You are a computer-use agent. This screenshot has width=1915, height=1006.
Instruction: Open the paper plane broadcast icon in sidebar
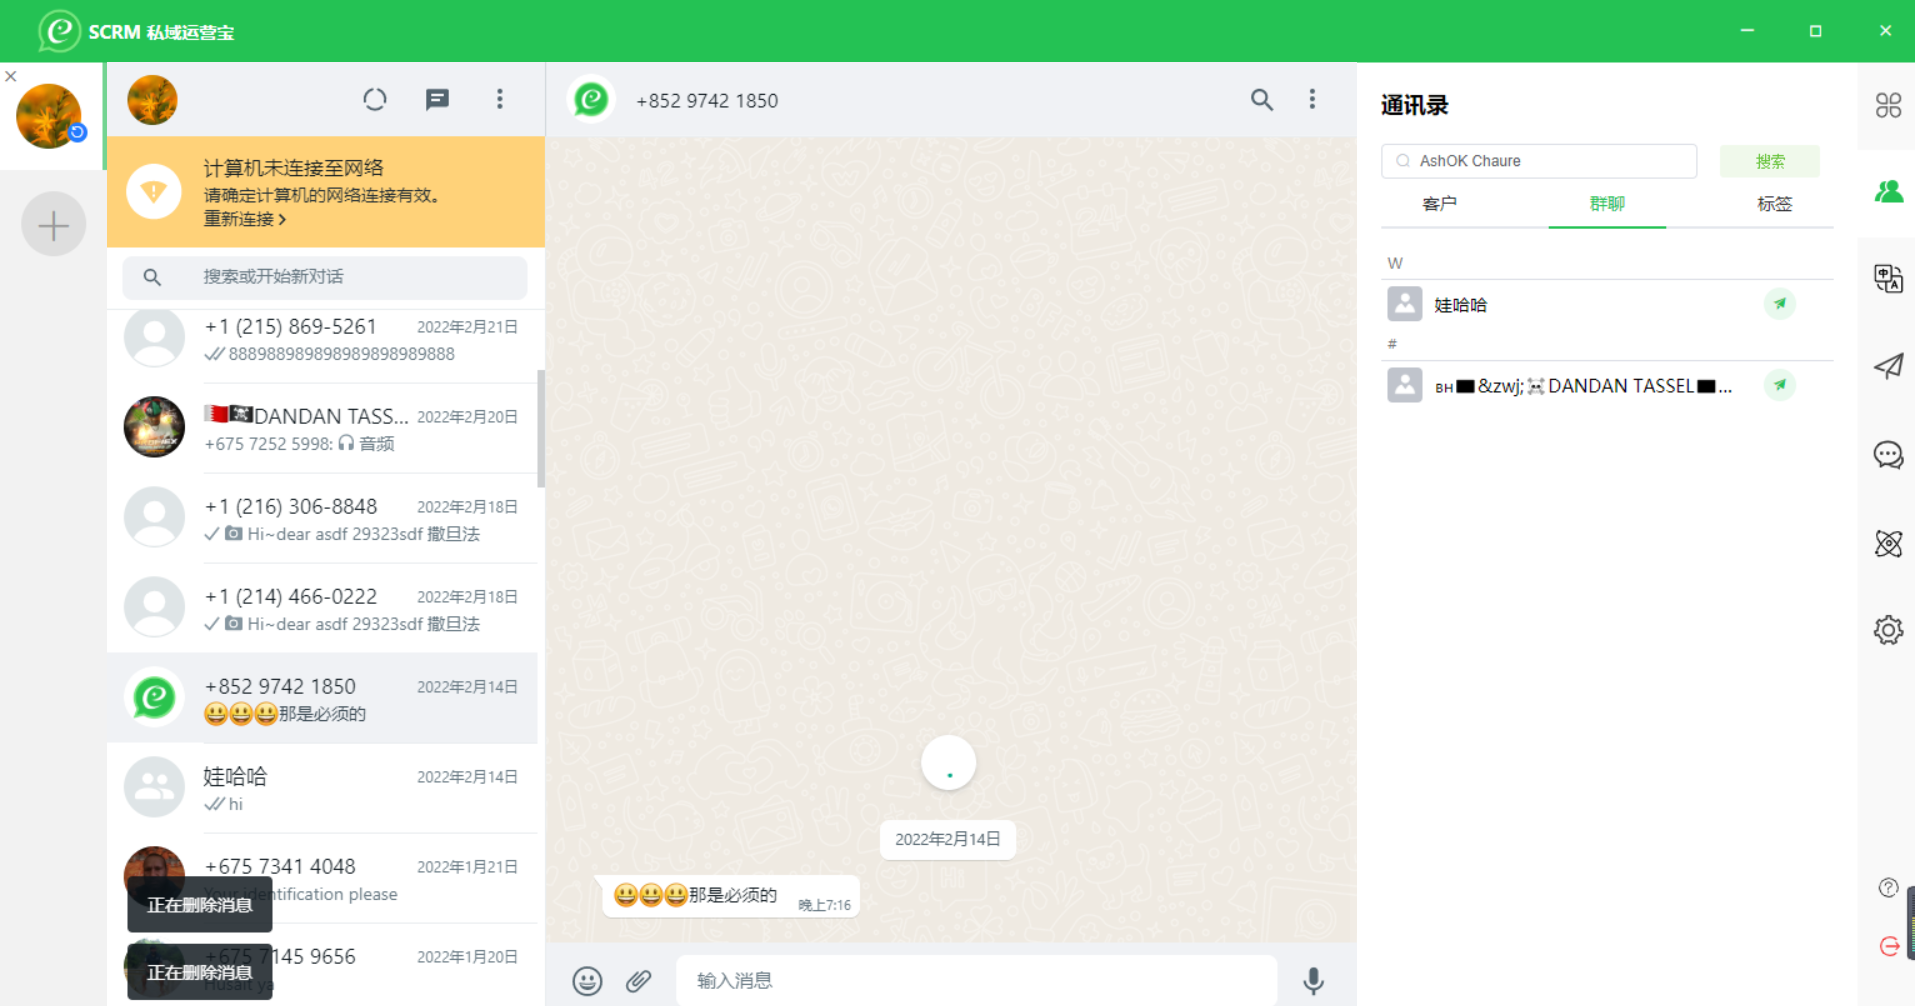pos(1888,366)
